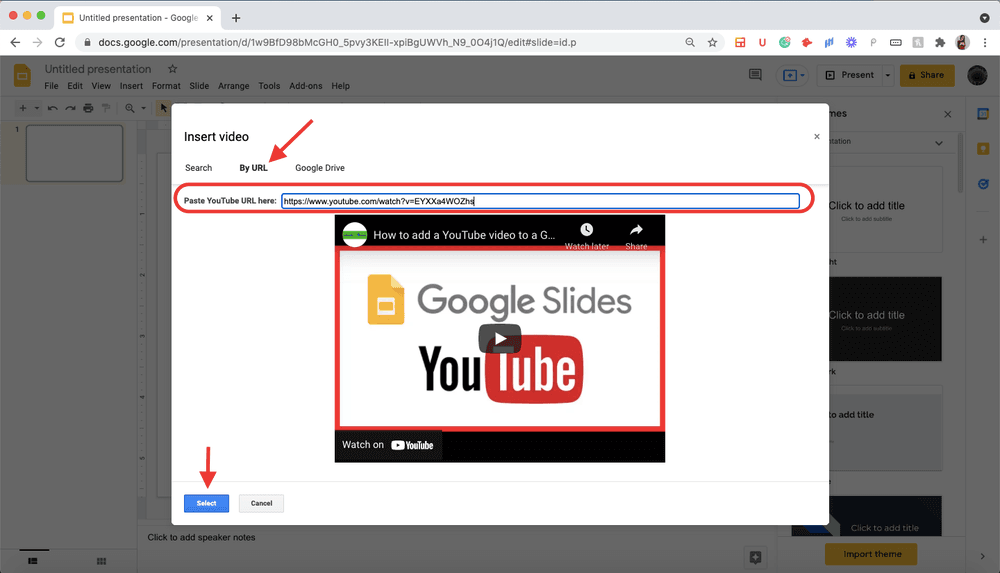Expand the Present dropdown arrow
The height and width of the screenshot is (573, 1000).
tap(887, 75)
